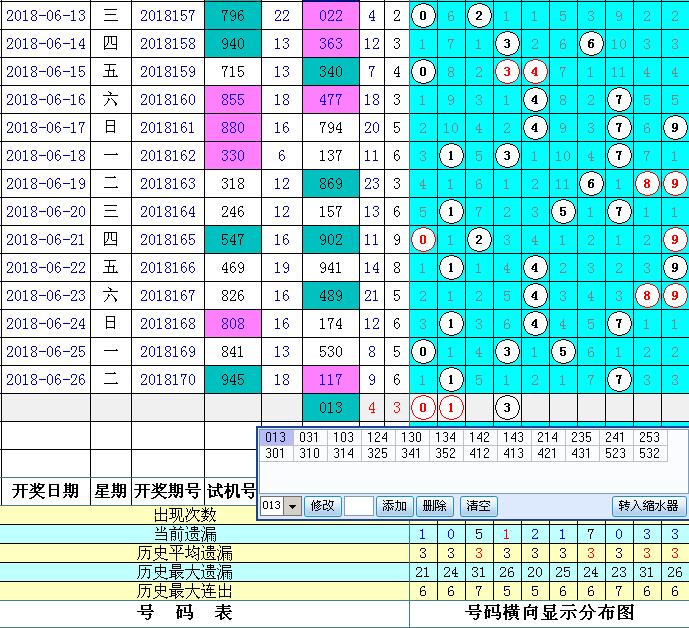Select number 142 in the number list
The height and width of the screenshot is (628, 689).
[x=479, y=437]
